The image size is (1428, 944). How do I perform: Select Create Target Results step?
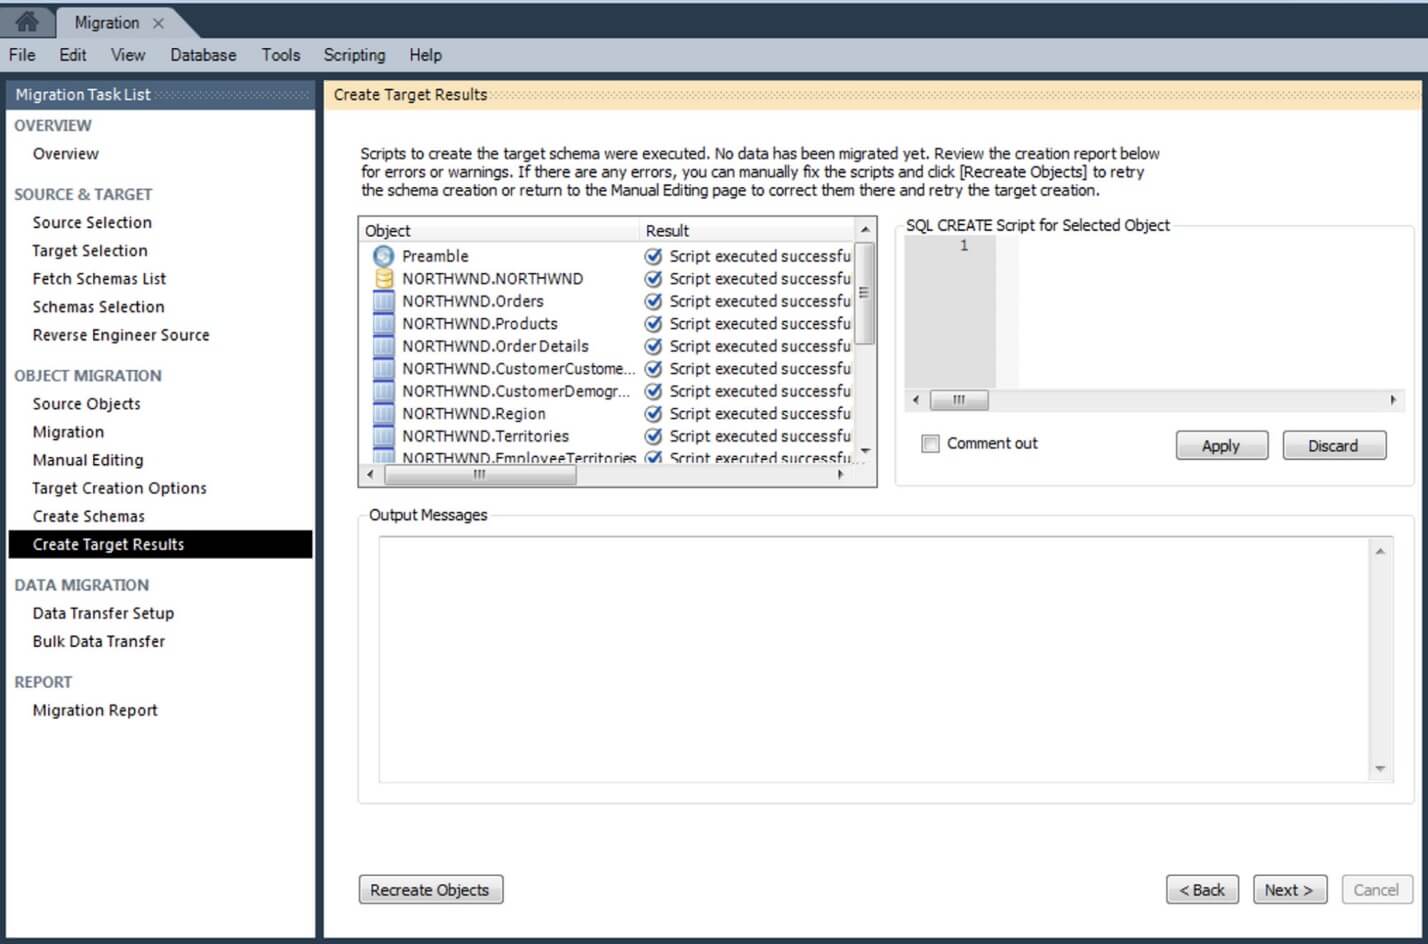click(x=160, y=544)
